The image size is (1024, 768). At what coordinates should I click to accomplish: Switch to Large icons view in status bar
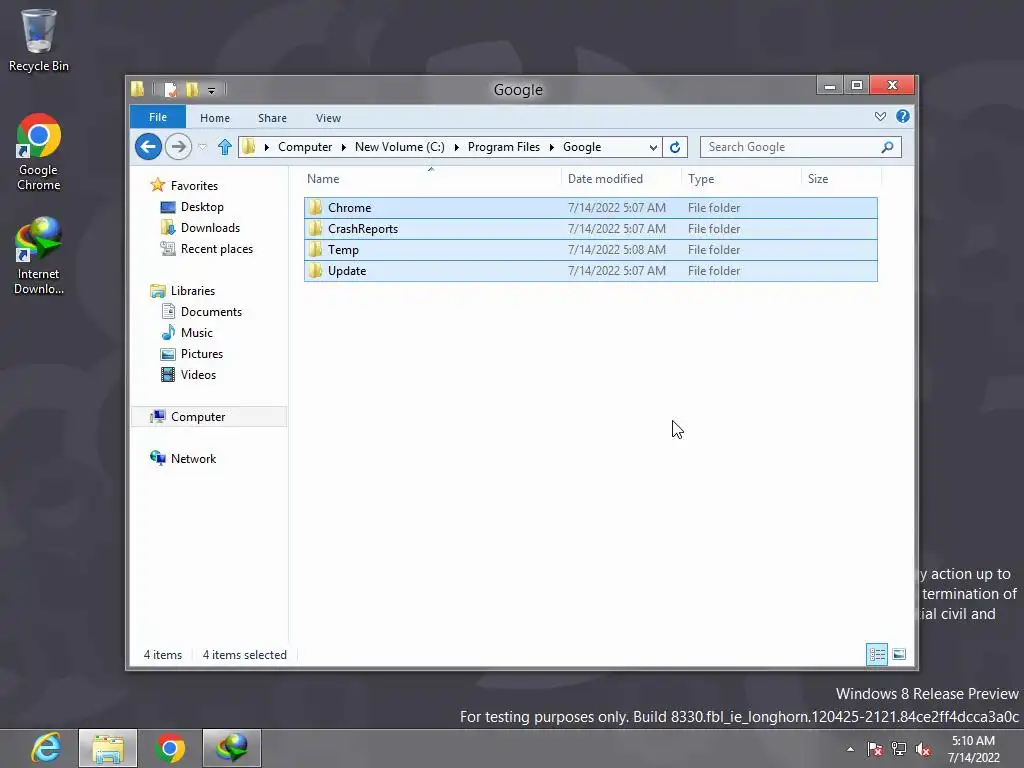point(899,654)
